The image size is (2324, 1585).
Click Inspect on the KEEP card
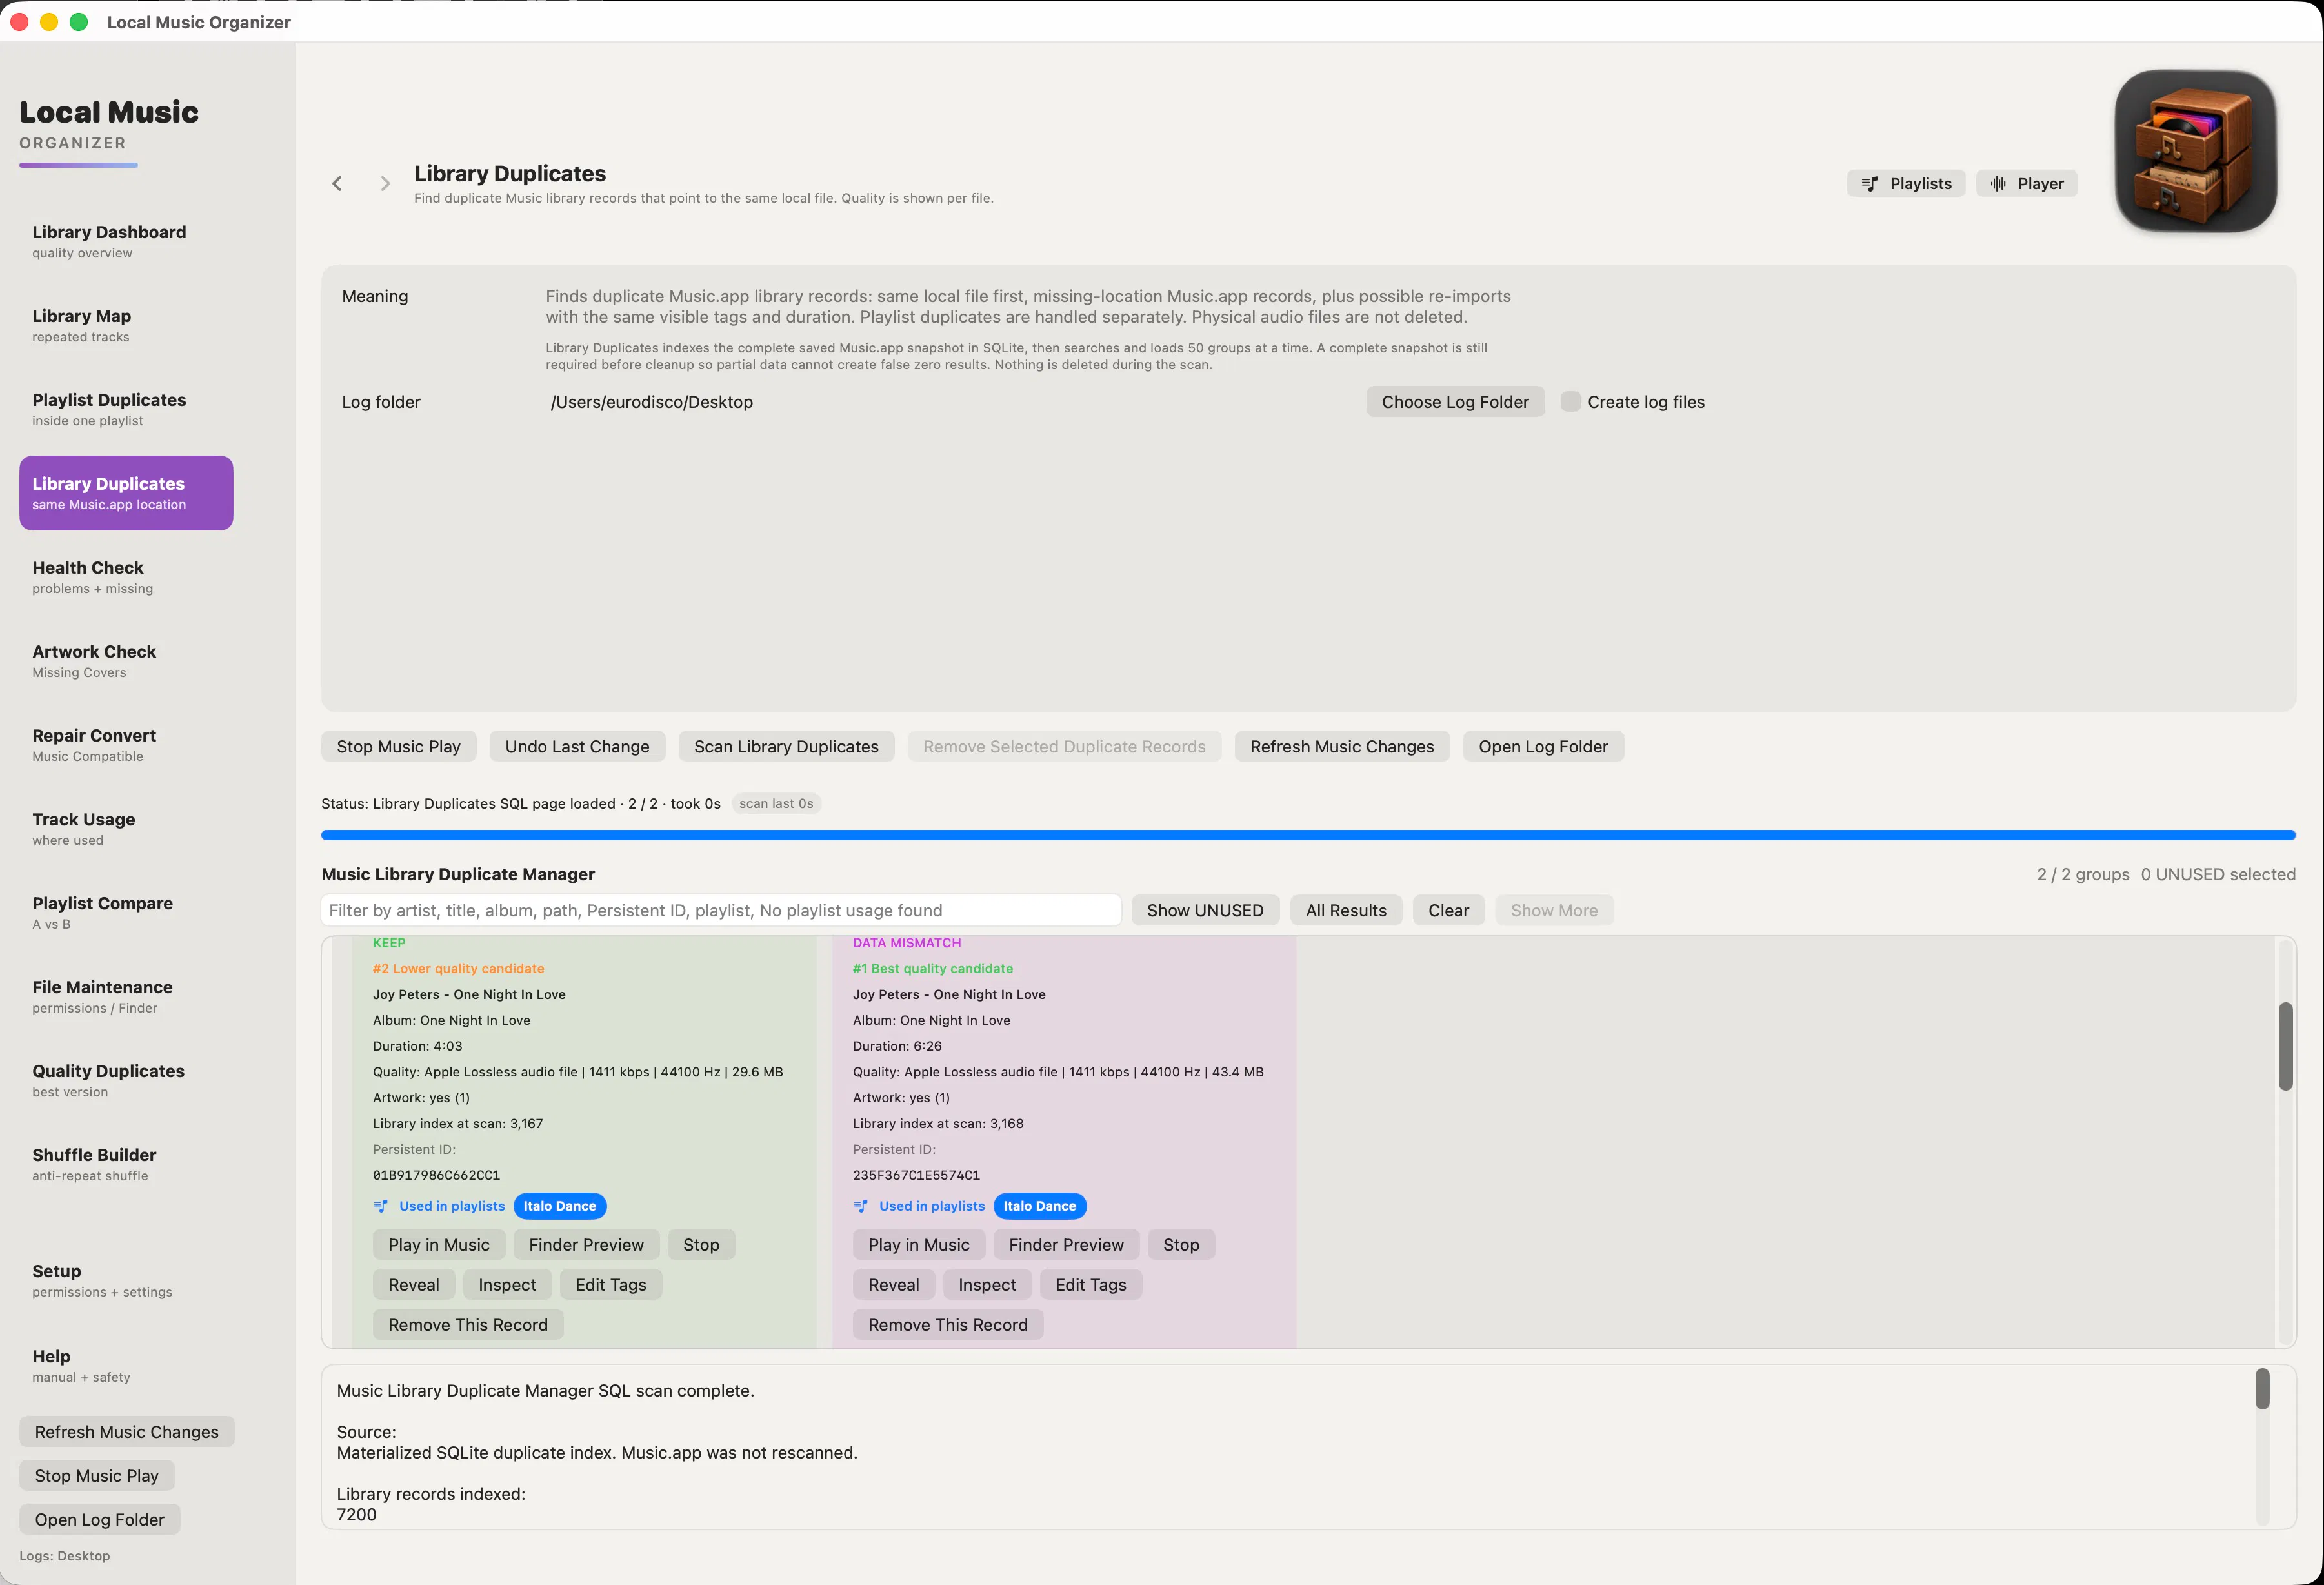[x=507, y=1285]
